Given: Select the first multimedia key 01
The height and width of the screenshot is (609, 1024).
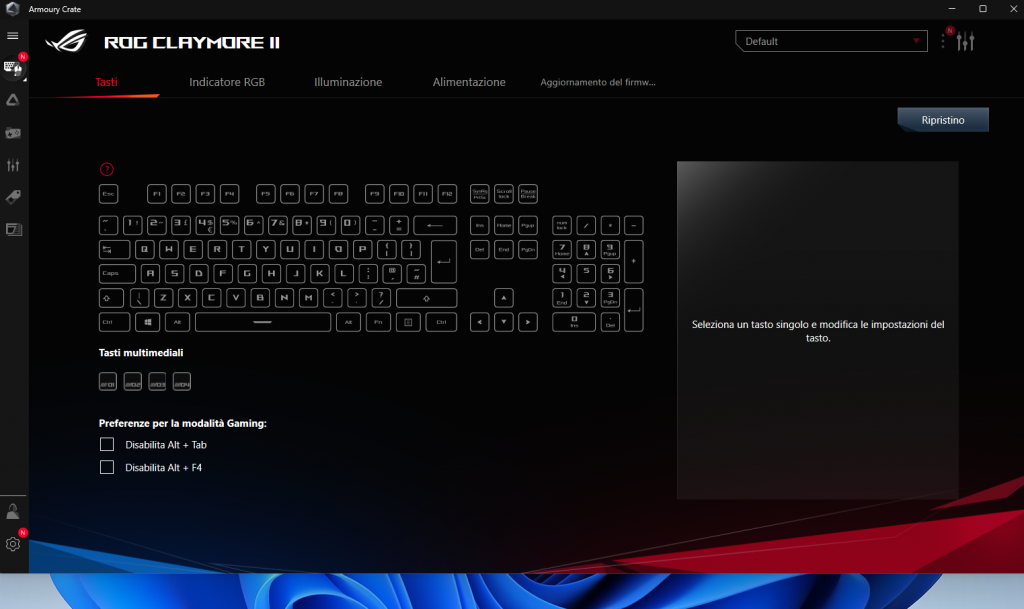Looking at the screenshot, I should (x=108, y=382).
